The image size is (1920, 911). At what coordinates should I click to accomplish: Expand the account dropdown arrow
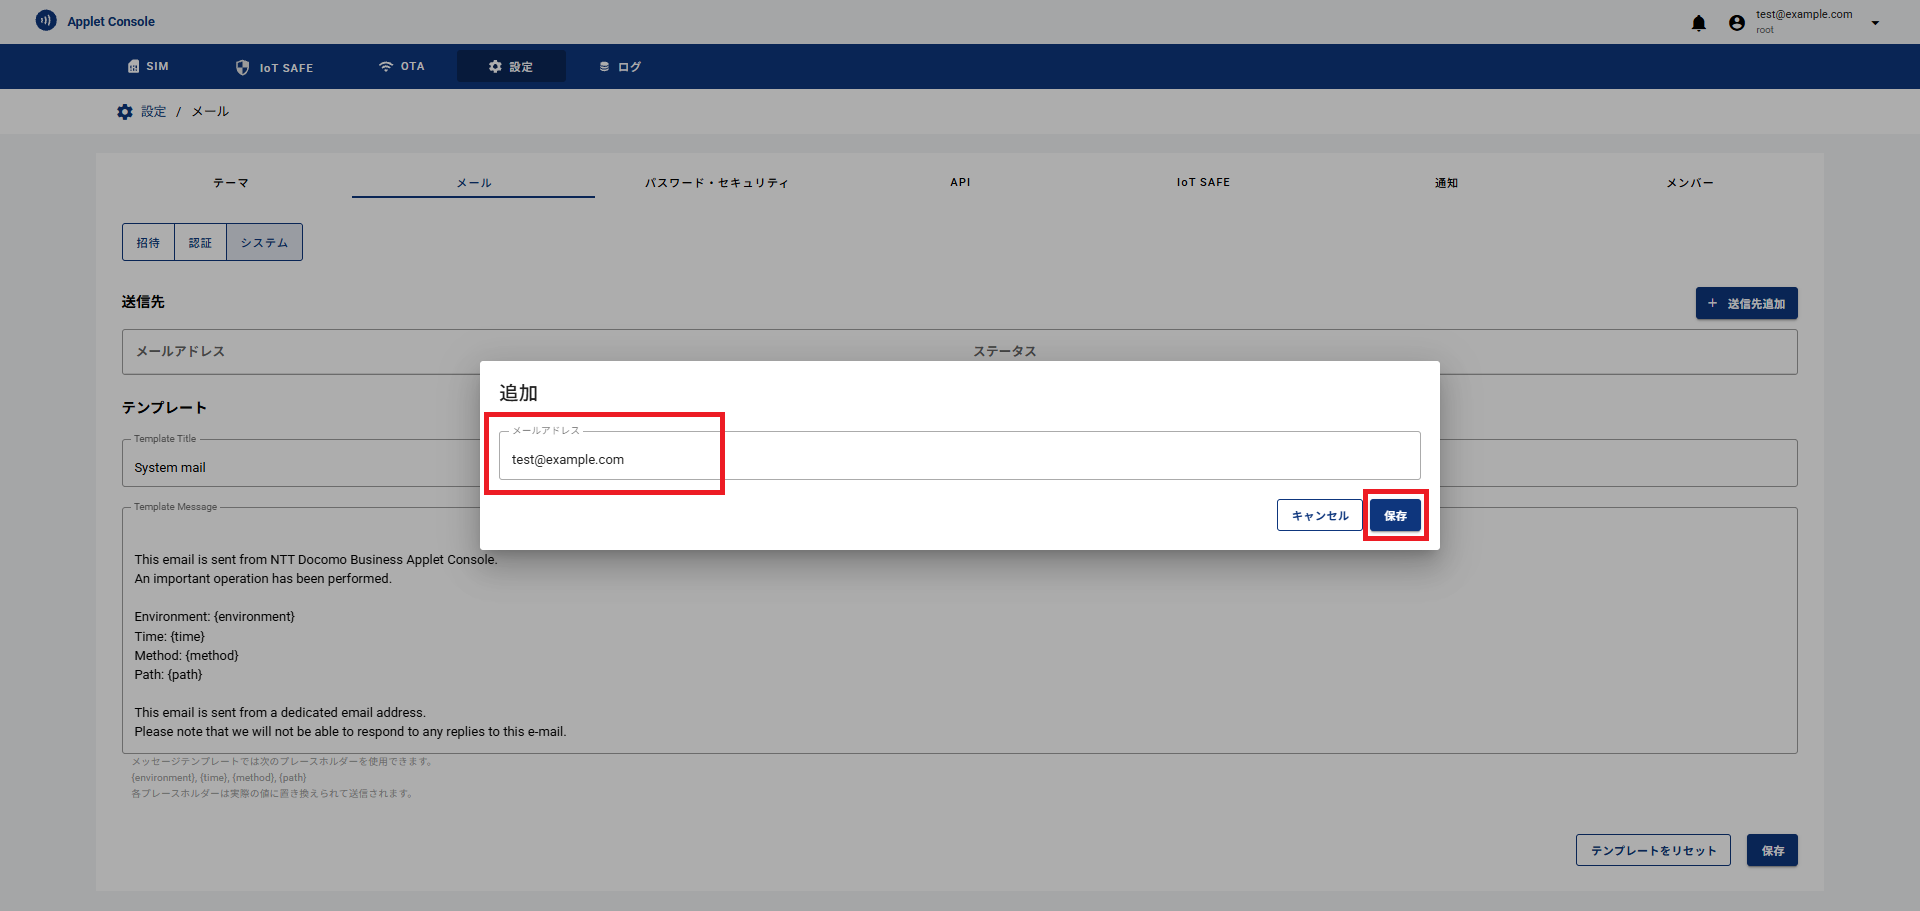click(1875, 23)
